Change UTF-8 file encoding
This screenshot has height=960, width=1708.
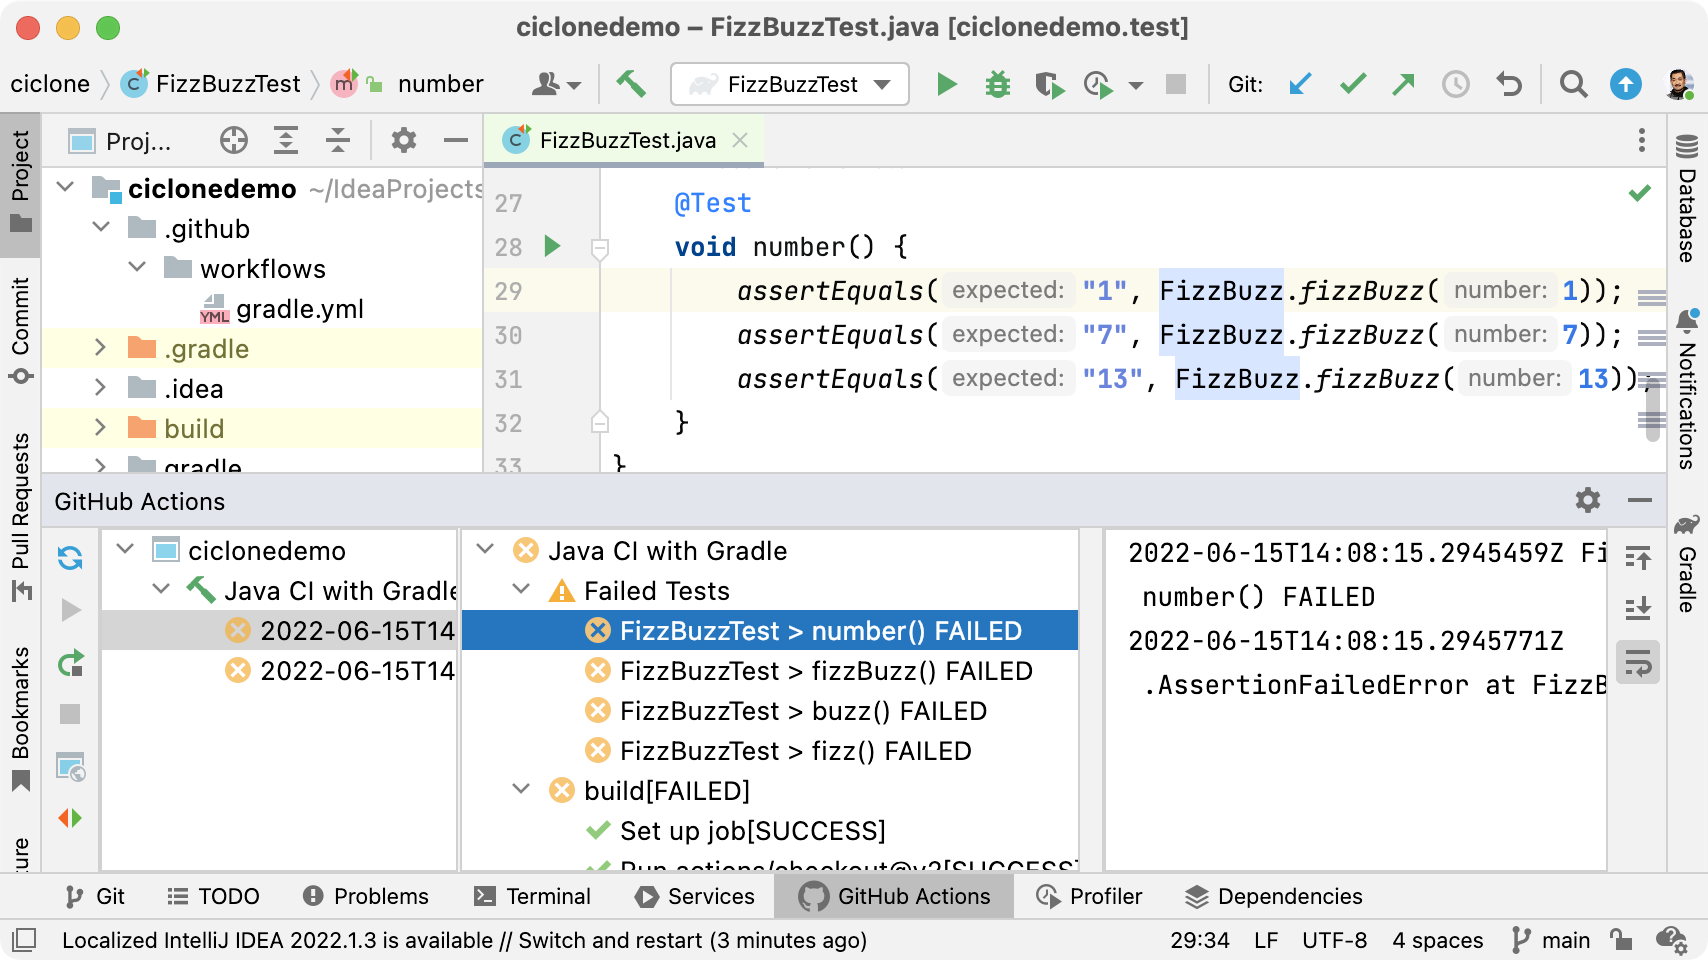1334,940
